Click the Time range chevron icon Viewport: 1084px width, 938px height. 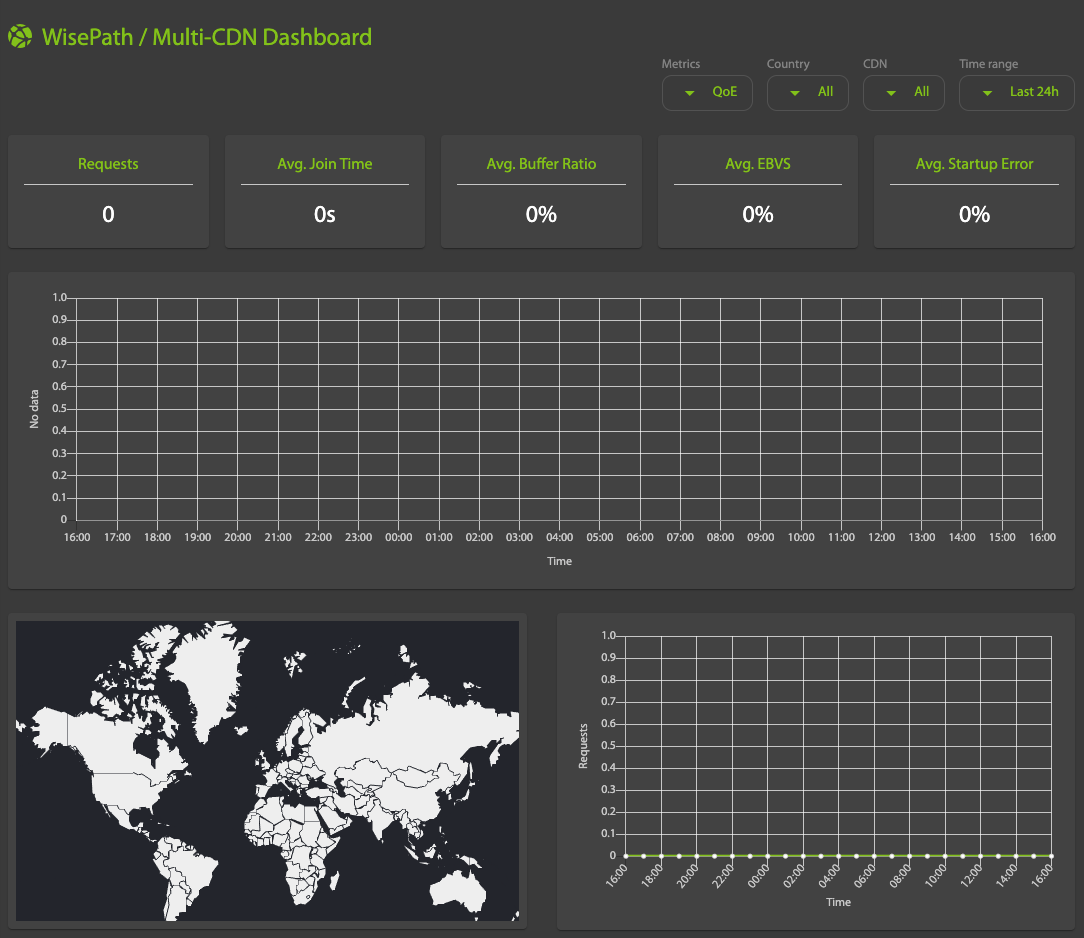(986, 92)
